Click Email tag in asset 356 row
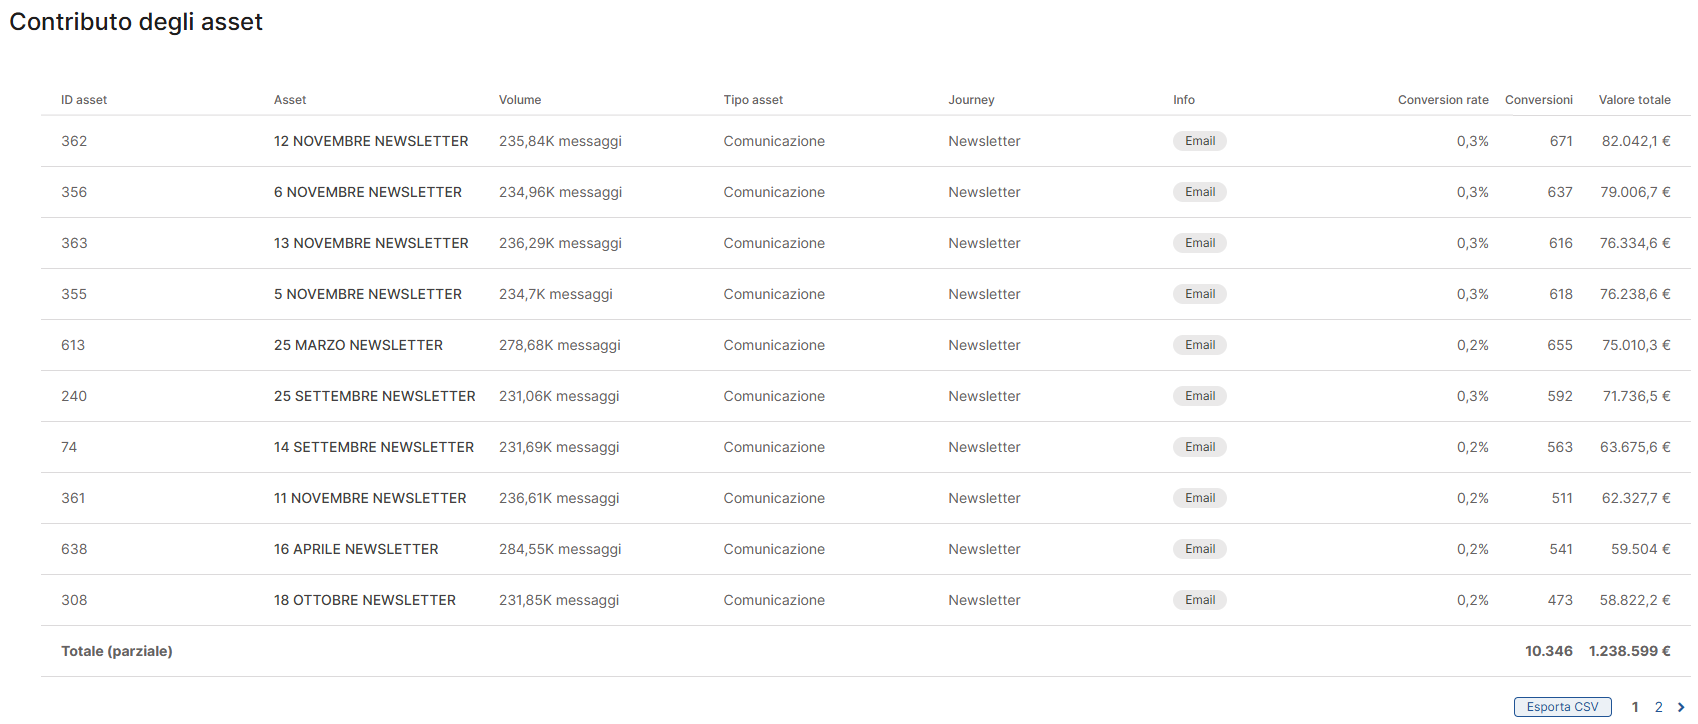 1200,192
